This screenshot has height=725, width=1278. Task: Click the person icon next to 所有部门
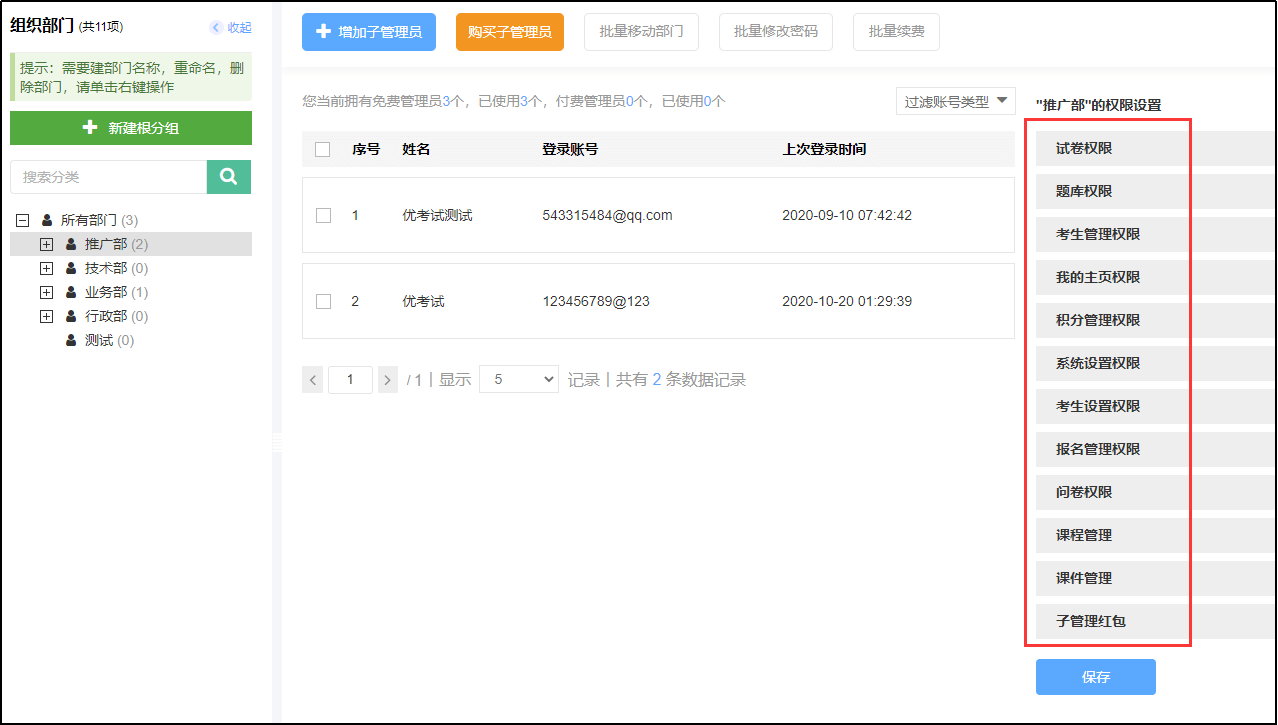point(47,220)
